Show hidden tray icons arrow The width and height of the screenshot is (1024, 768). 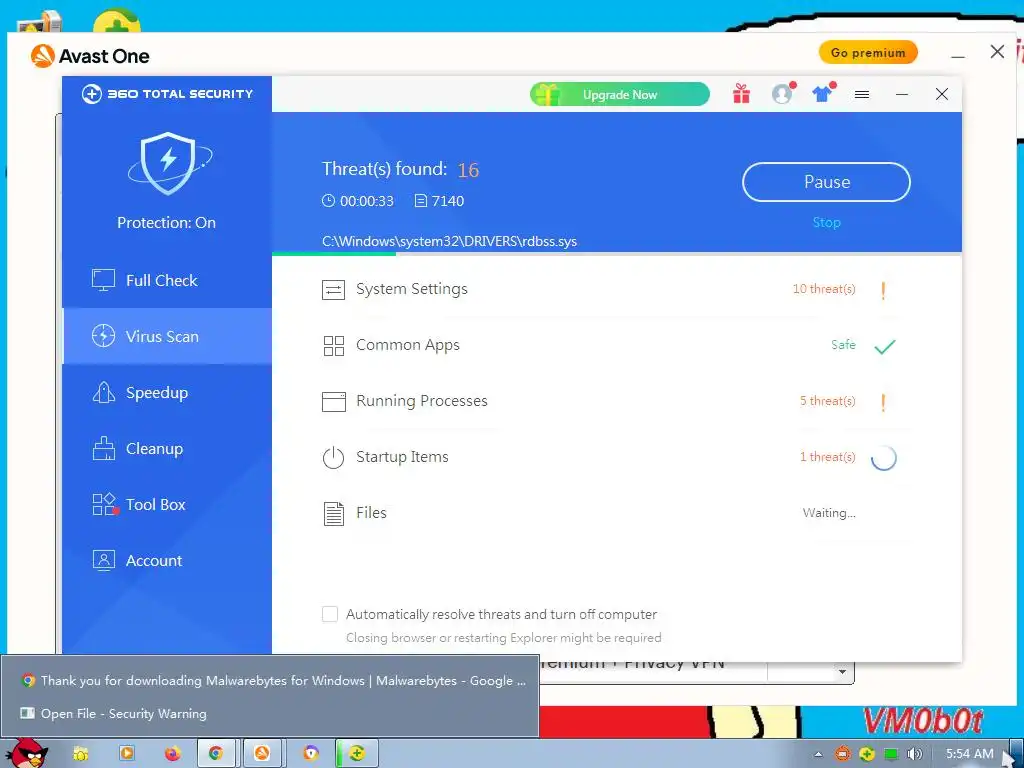click(818, 755)
